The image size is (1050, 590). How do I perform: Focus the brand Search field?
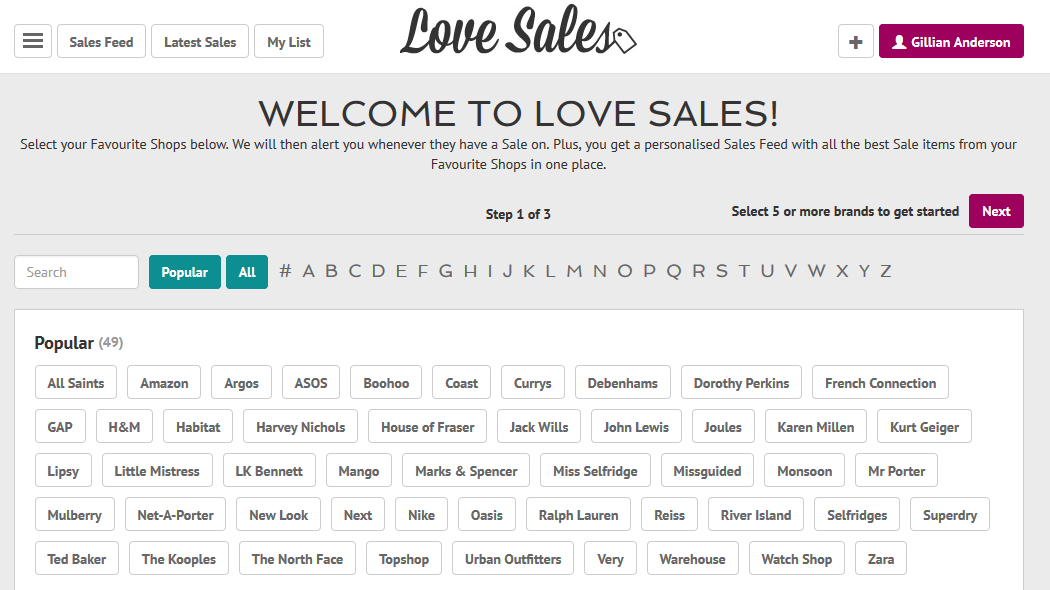click(x=76, y=272)
